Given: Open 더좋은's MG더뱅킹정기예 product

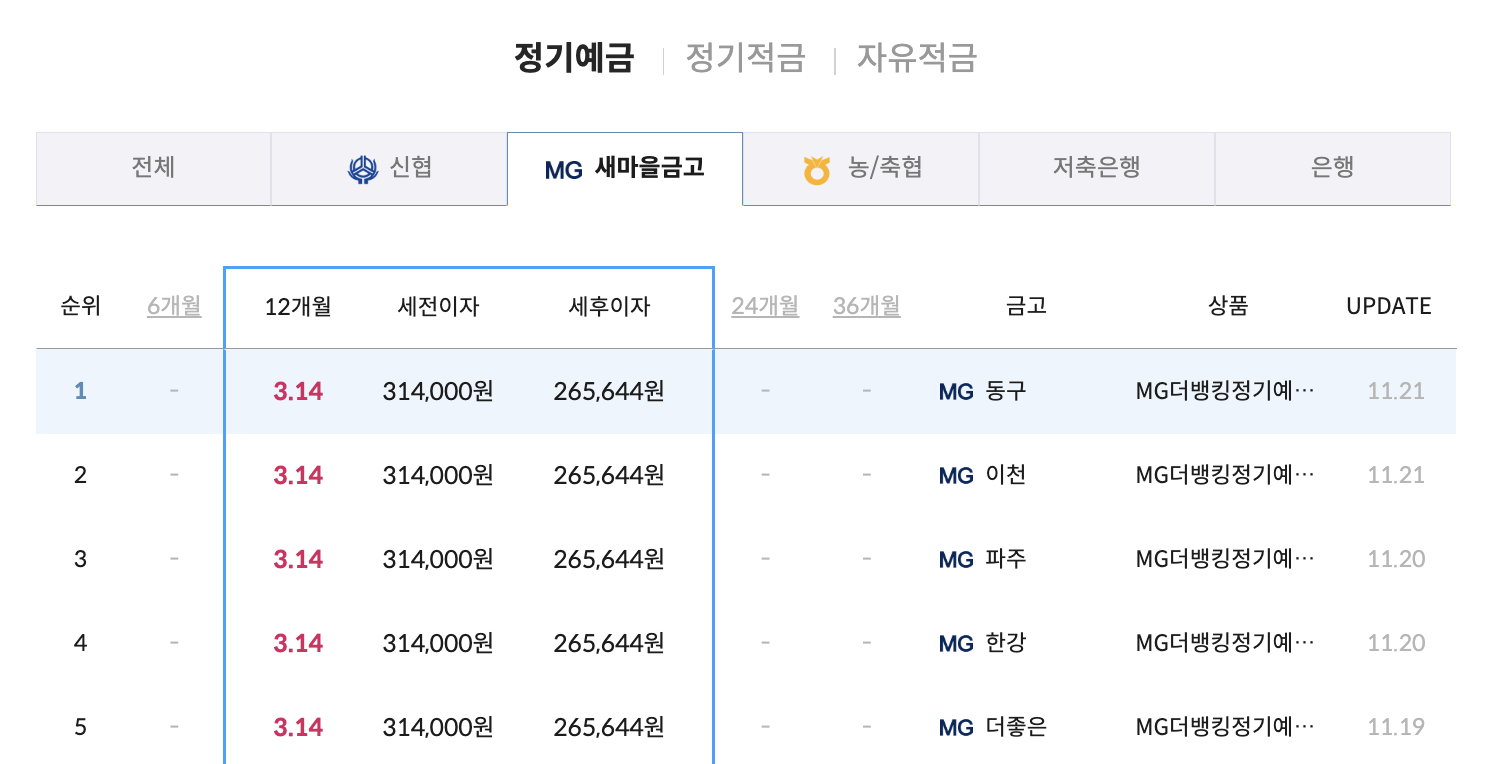Looking at the screenshot, I should [1226, 727].
